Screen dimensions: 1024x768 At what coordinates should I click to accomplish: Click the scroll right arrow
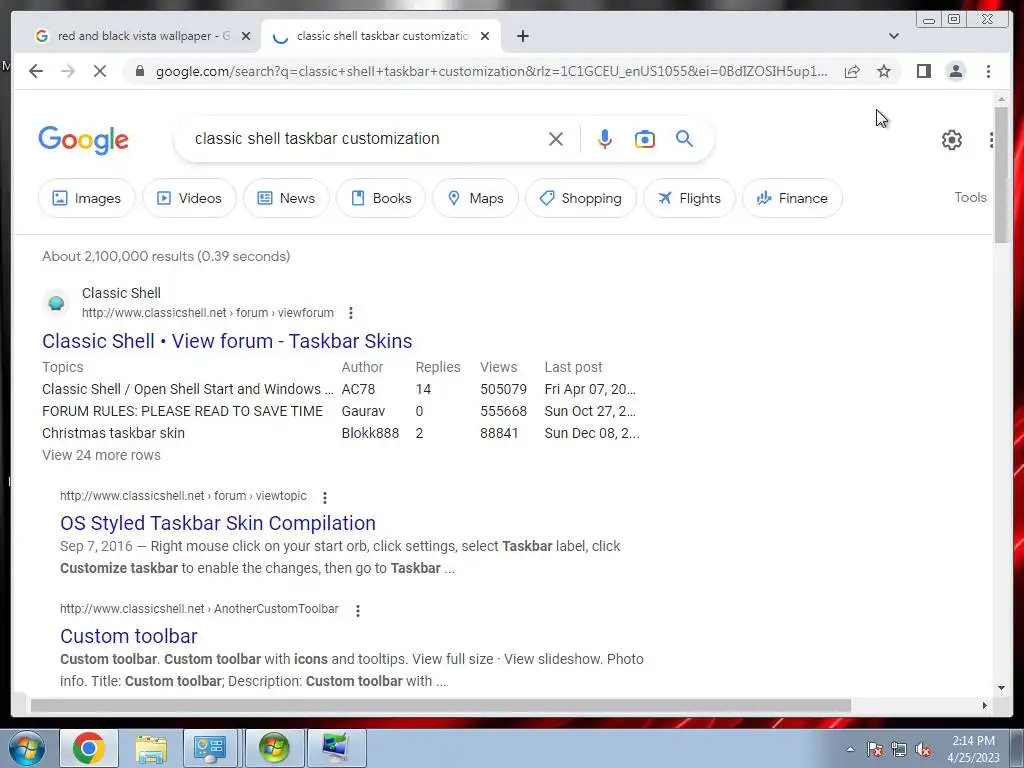point(984,705)
